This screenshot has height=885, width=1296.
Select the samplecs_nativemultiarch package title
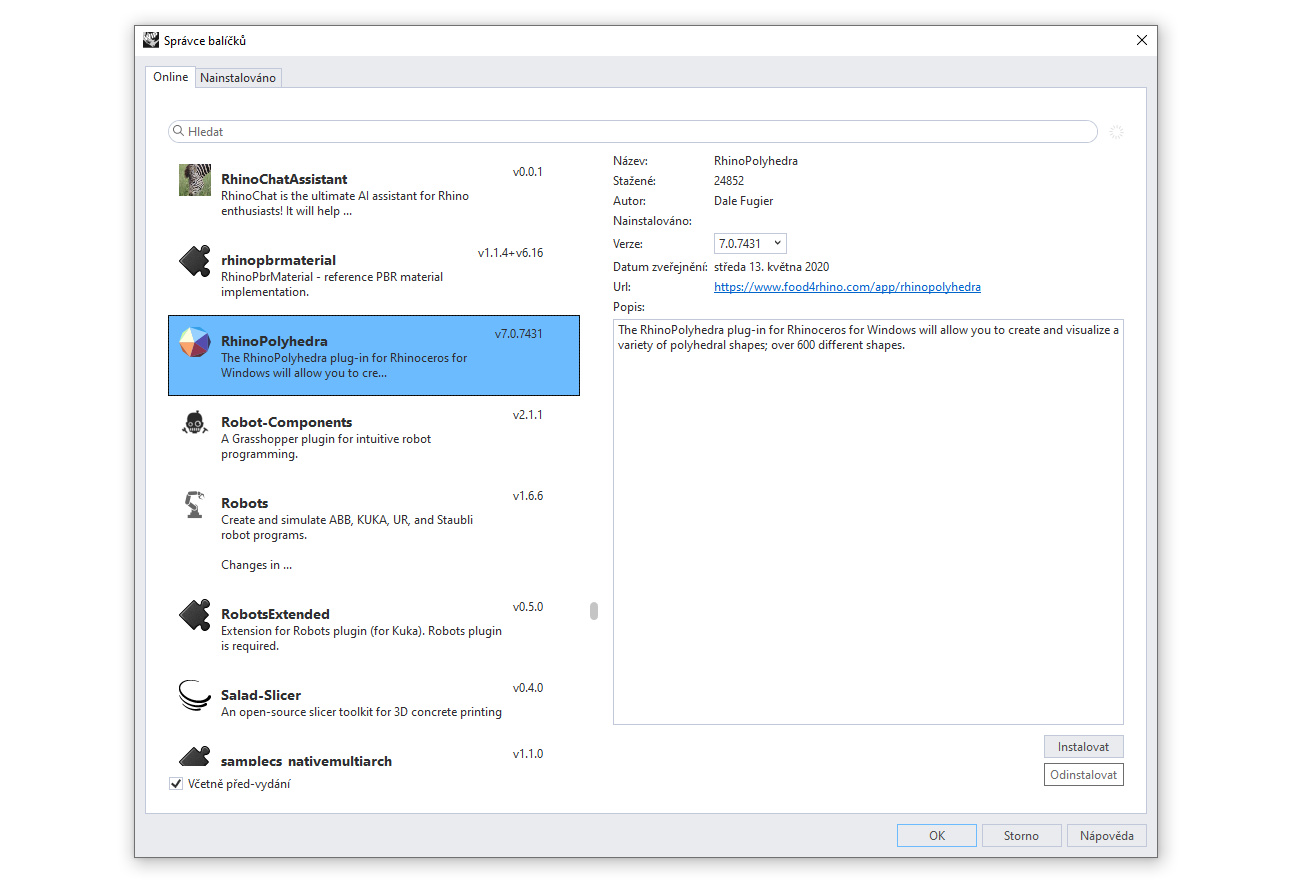[306, 761]
